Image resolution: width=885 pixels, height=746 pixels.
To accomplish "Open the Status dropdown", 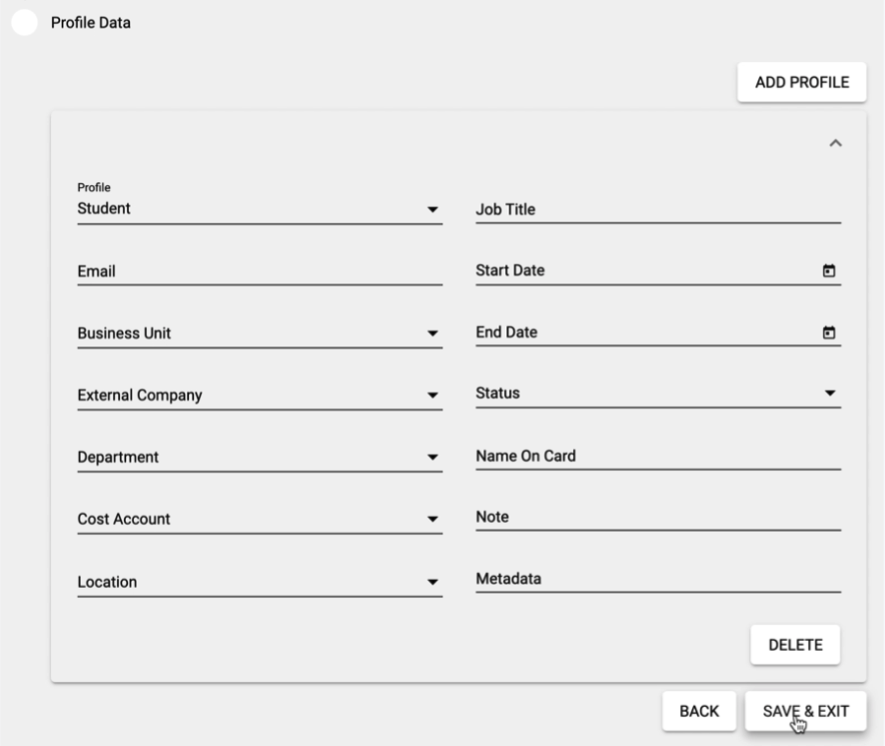I will 831,394.
